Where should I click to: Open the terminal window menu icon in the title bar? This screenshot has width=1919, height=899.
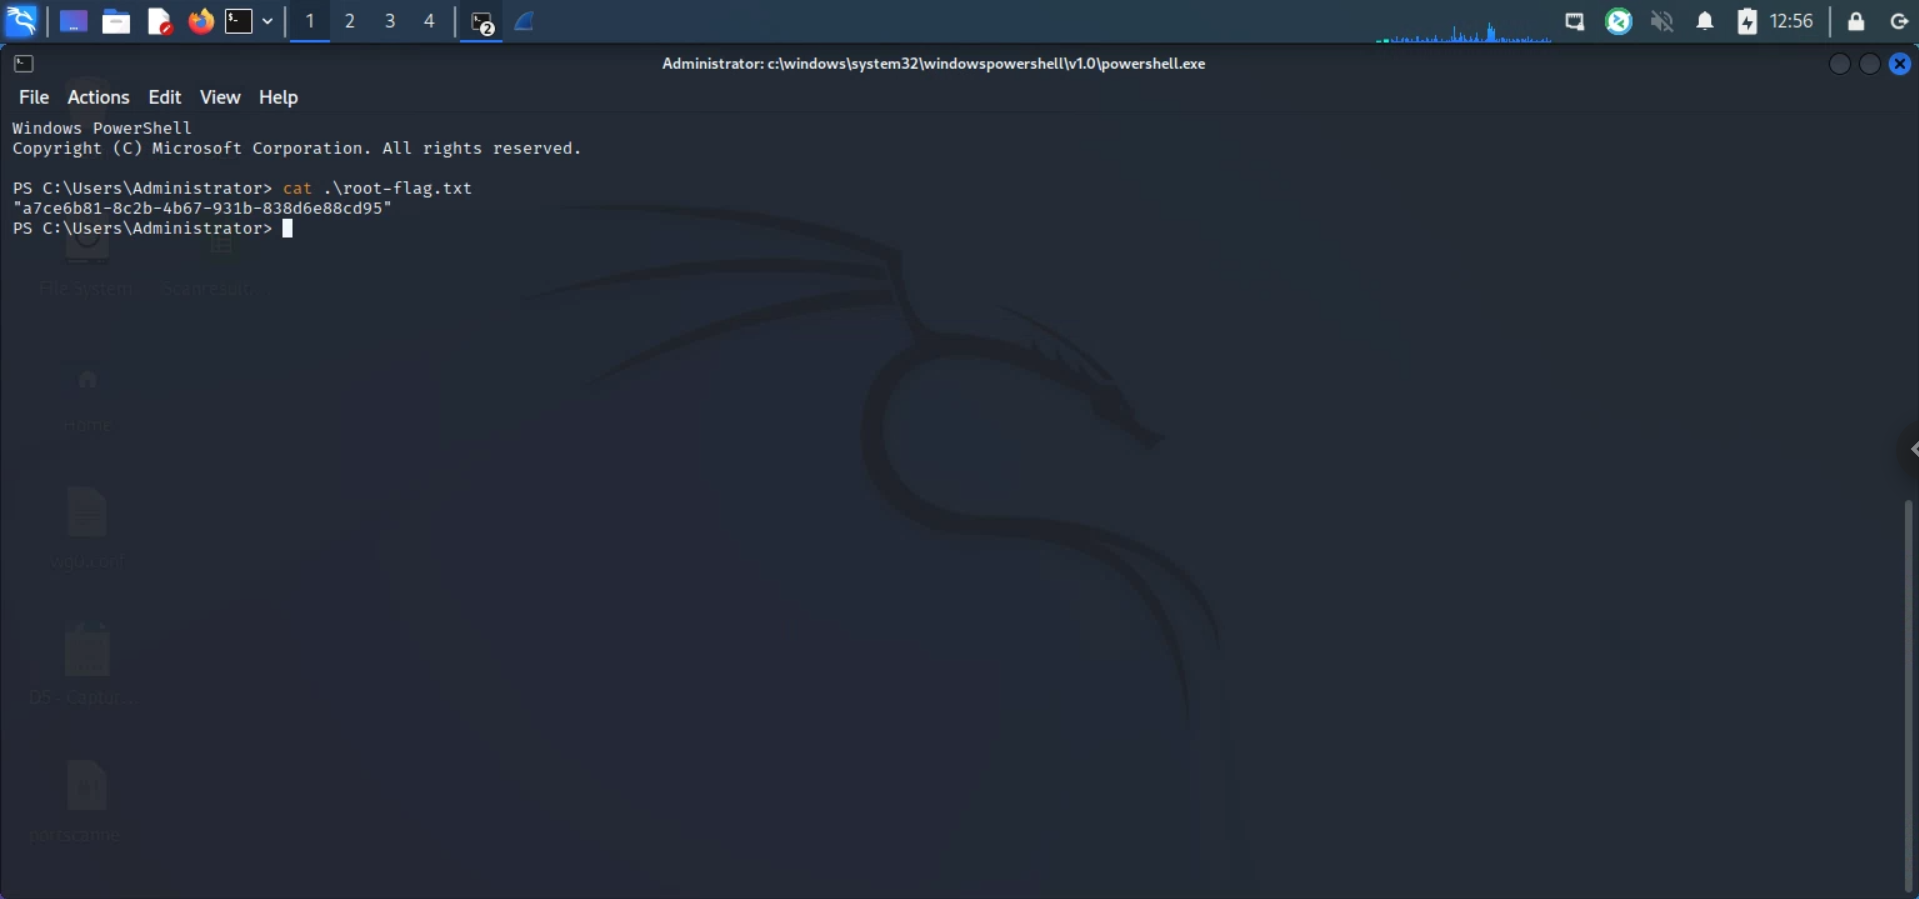click(x=24, y=64)
